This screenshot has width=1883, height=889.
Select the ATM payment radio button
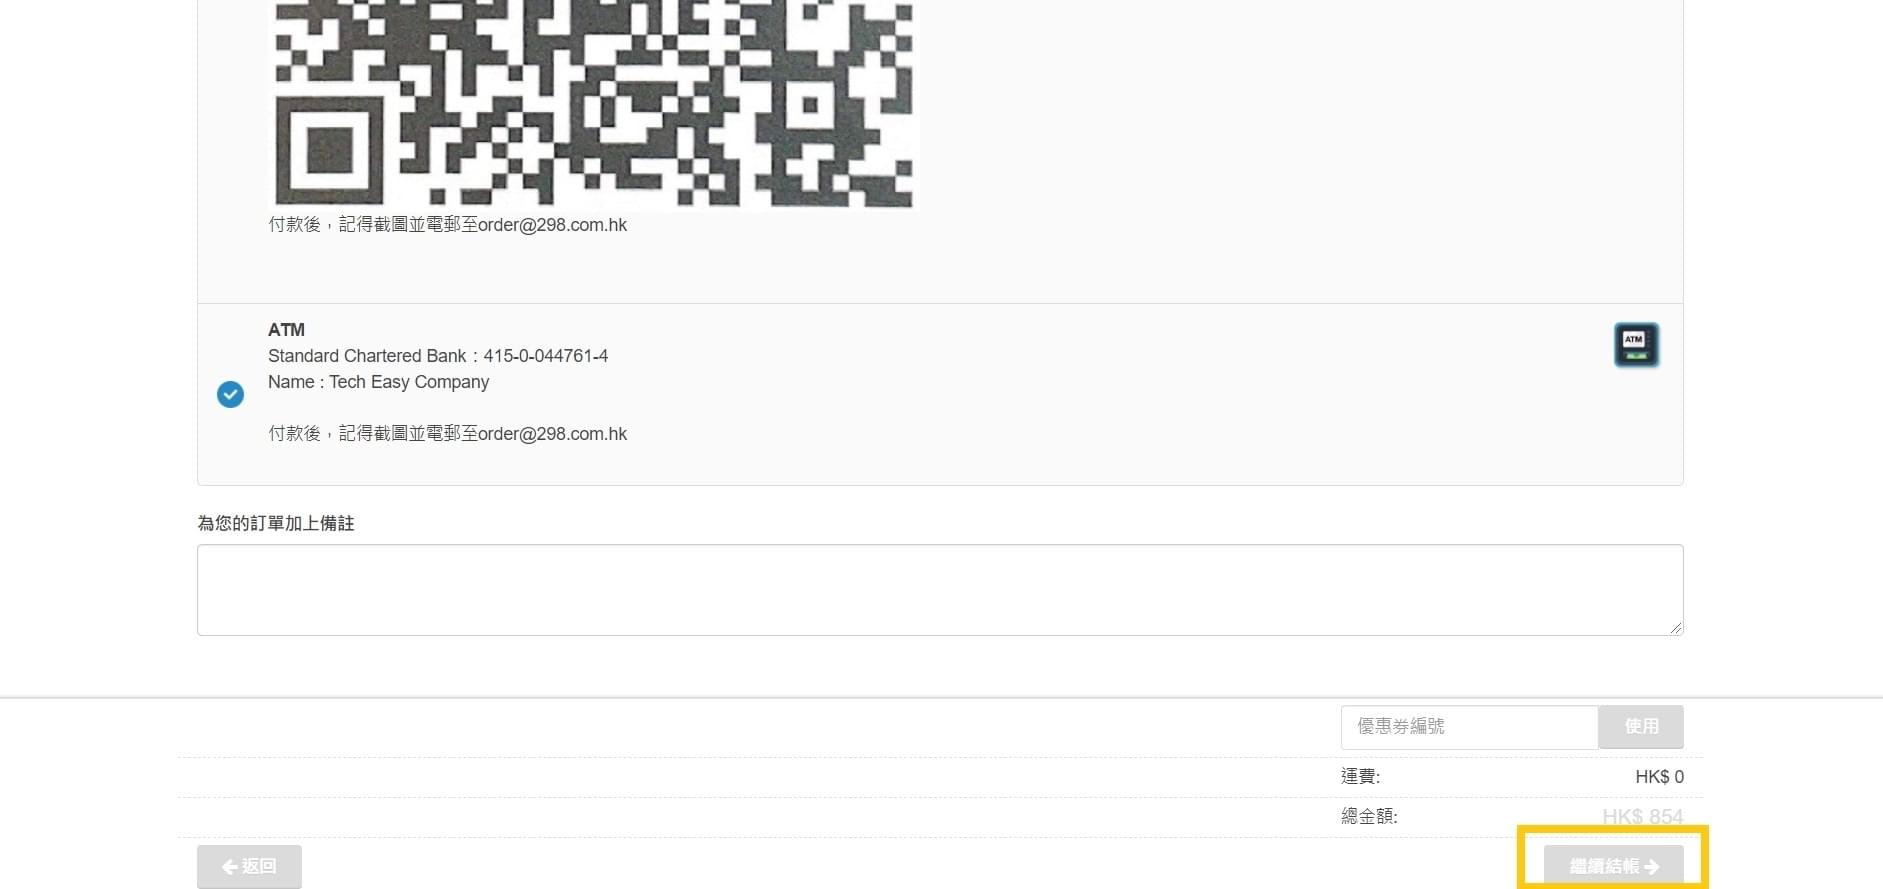pos(230,394)
